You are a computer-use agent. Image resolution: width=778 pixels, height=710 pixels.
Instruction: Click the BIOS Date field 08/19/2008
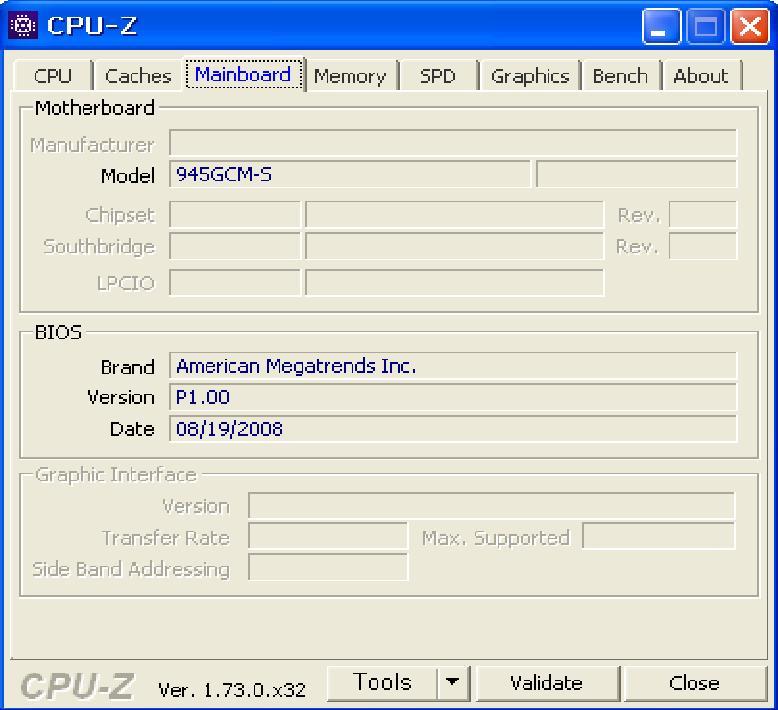point(453,429)
